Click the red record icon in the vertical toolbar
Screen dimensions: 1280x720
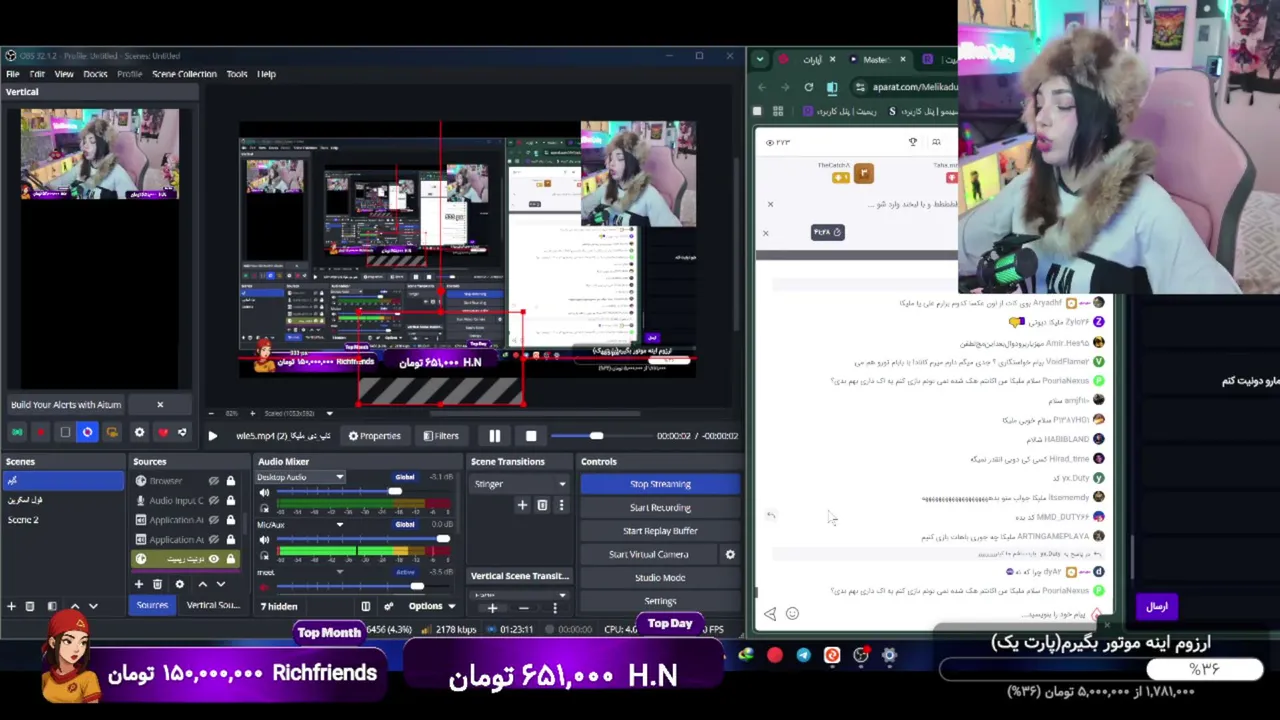point(41,432)
